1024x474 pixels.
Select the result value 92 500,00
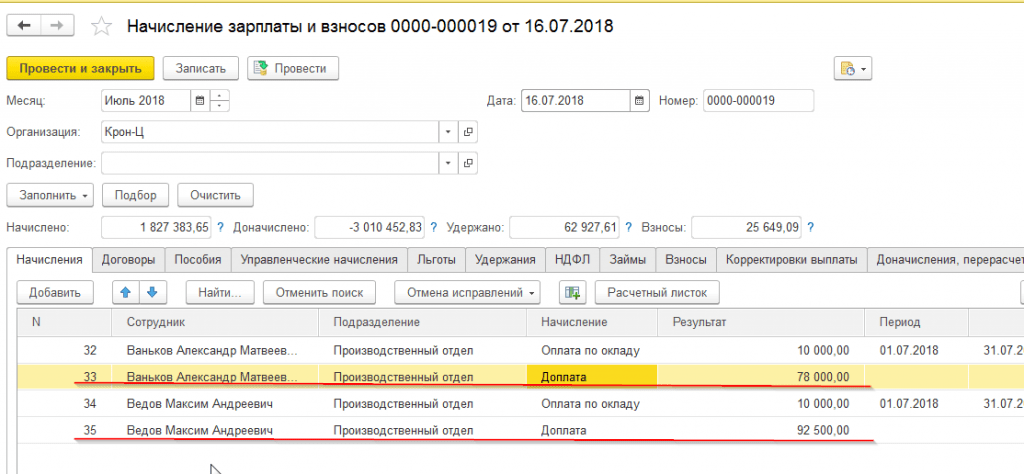pyautogui.click(x=823, y=430)
